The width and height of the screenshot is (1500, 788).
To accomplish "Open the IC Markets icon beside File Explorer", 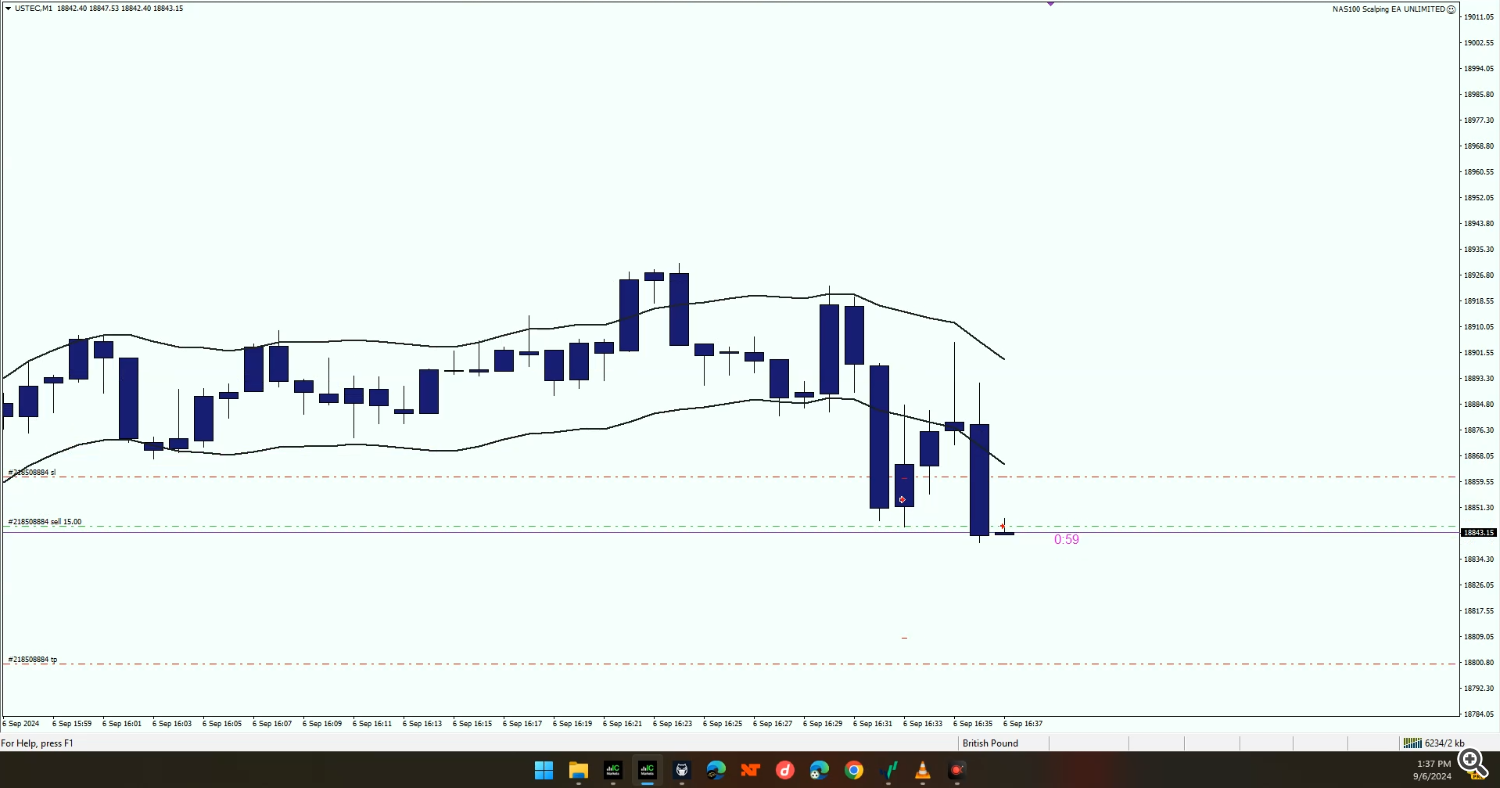I will click(x=613, y=770).
